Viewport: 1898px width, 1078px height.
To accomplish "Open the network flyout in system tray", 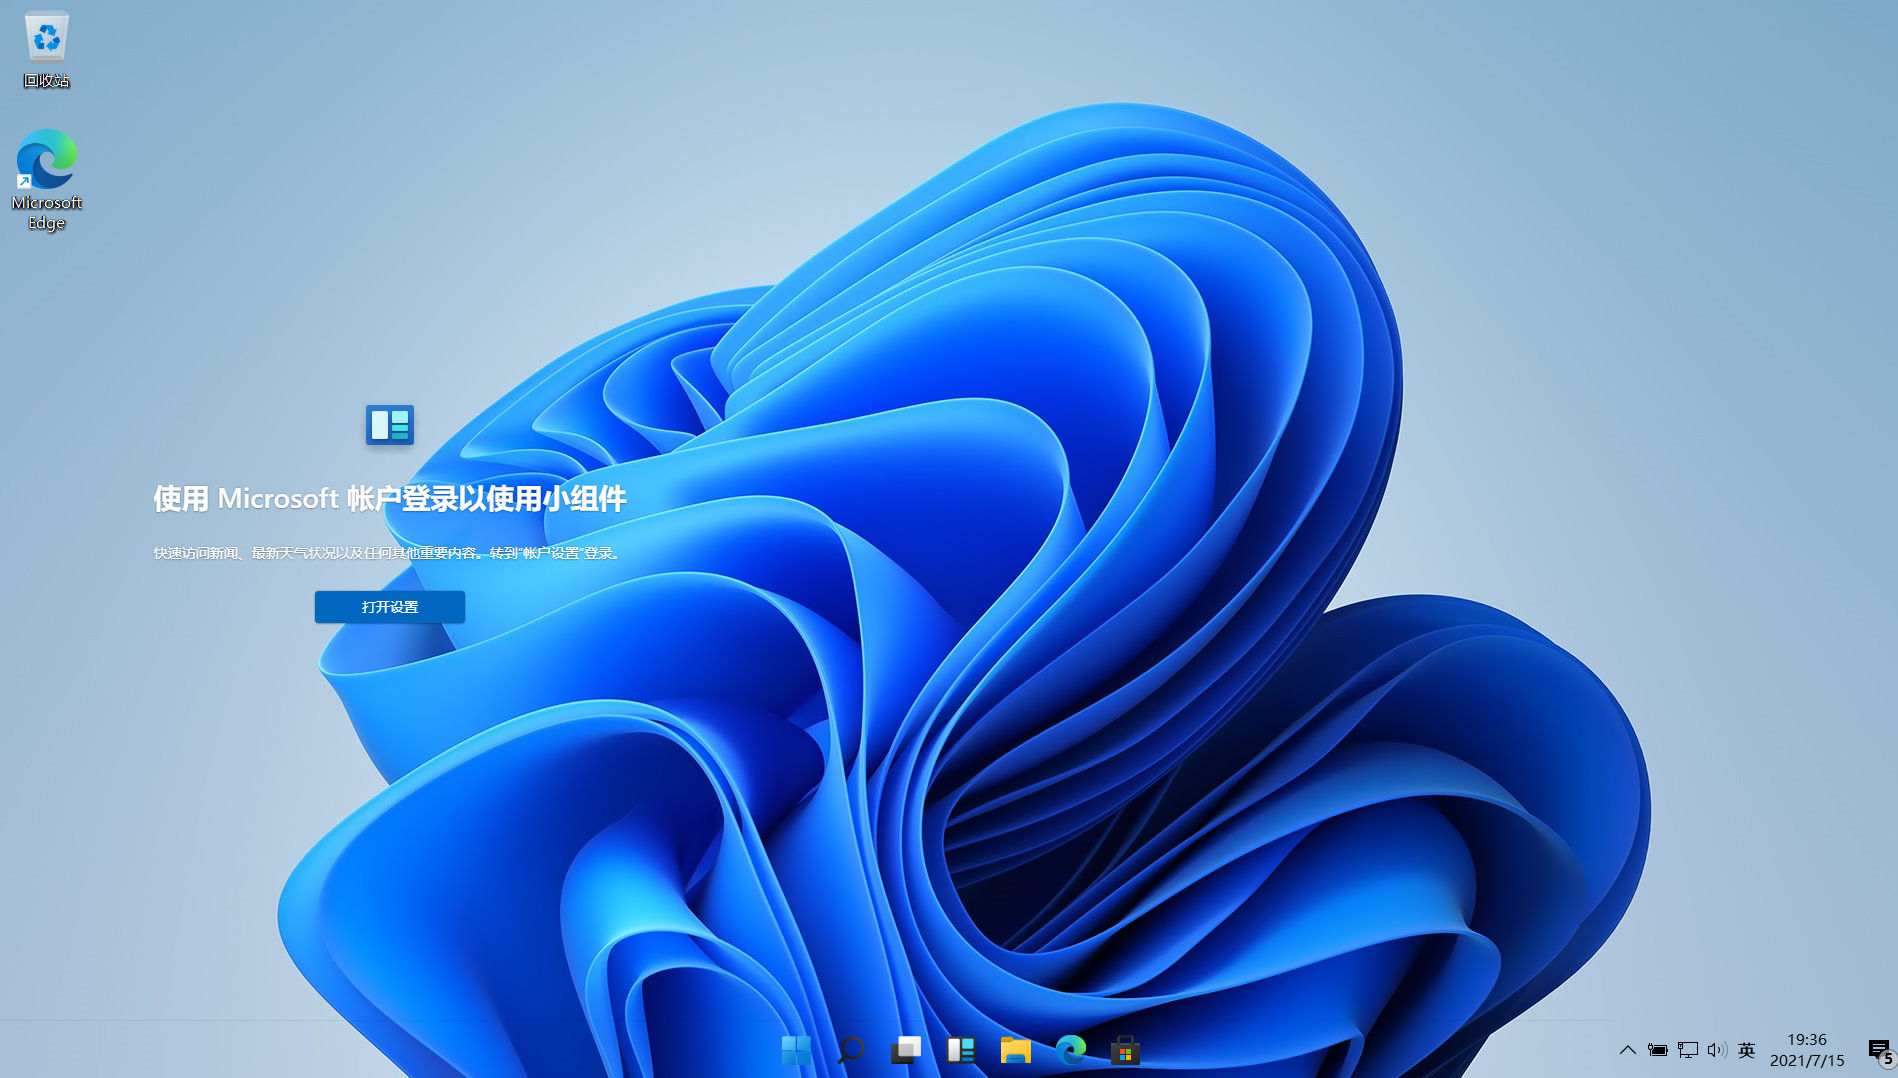I will 1688,1051.
